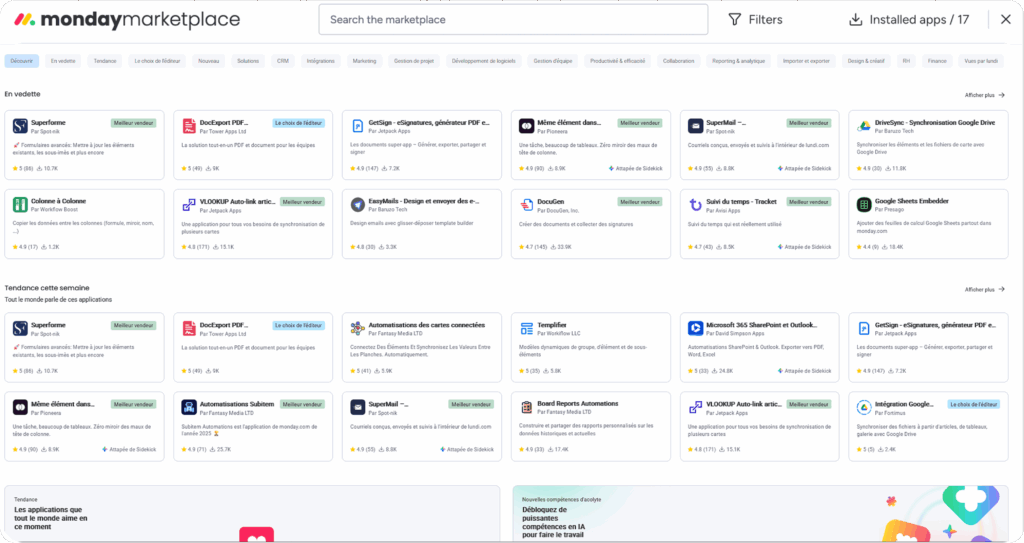Click VLOOKUP icon under Tendance cette semaine
Screen dimensions: 1024x543
pos(696,407)
